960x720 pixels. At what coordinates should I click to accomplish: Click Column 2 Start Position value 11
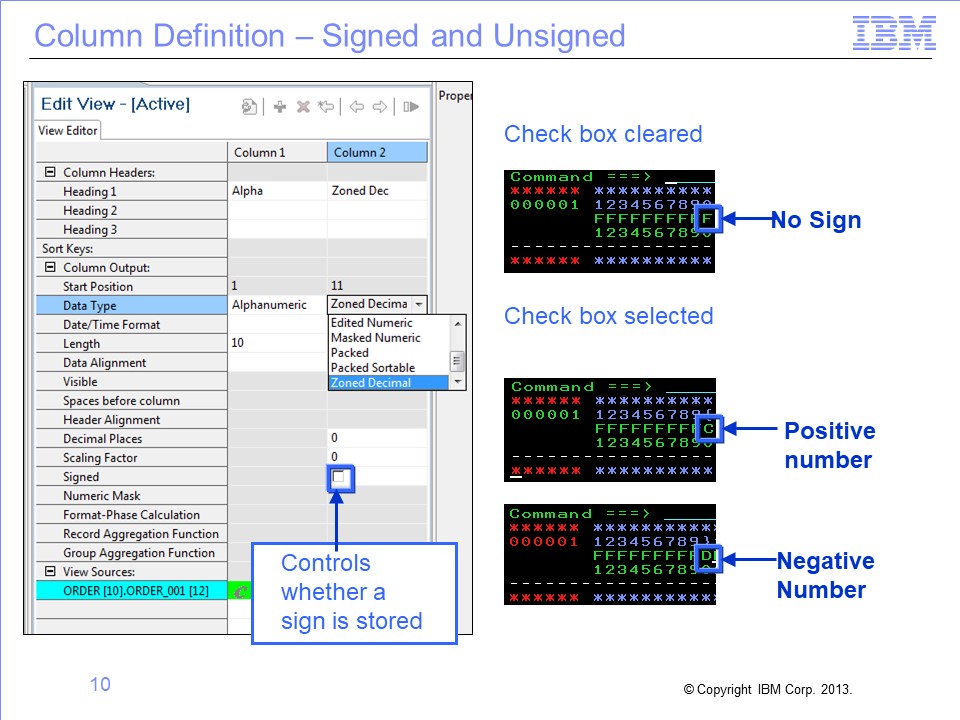coord(377,286)
